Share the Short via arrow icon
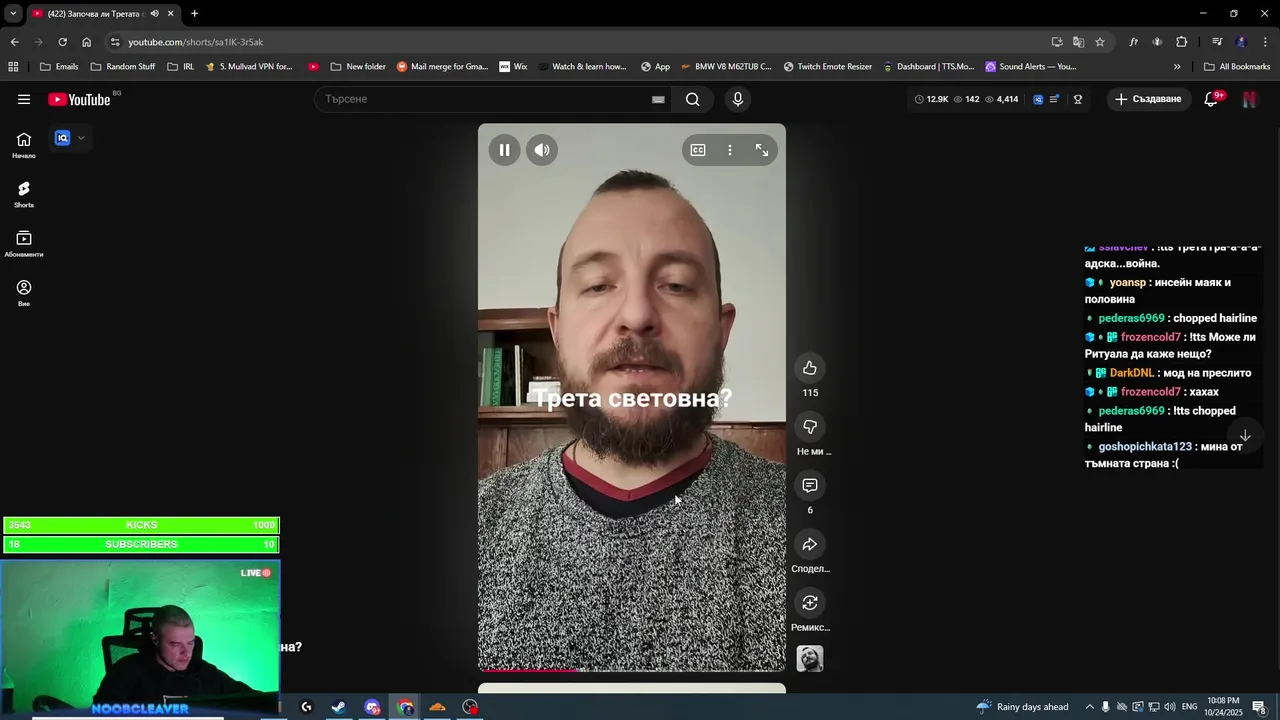Screen dimensions: 1280x720 810,544
